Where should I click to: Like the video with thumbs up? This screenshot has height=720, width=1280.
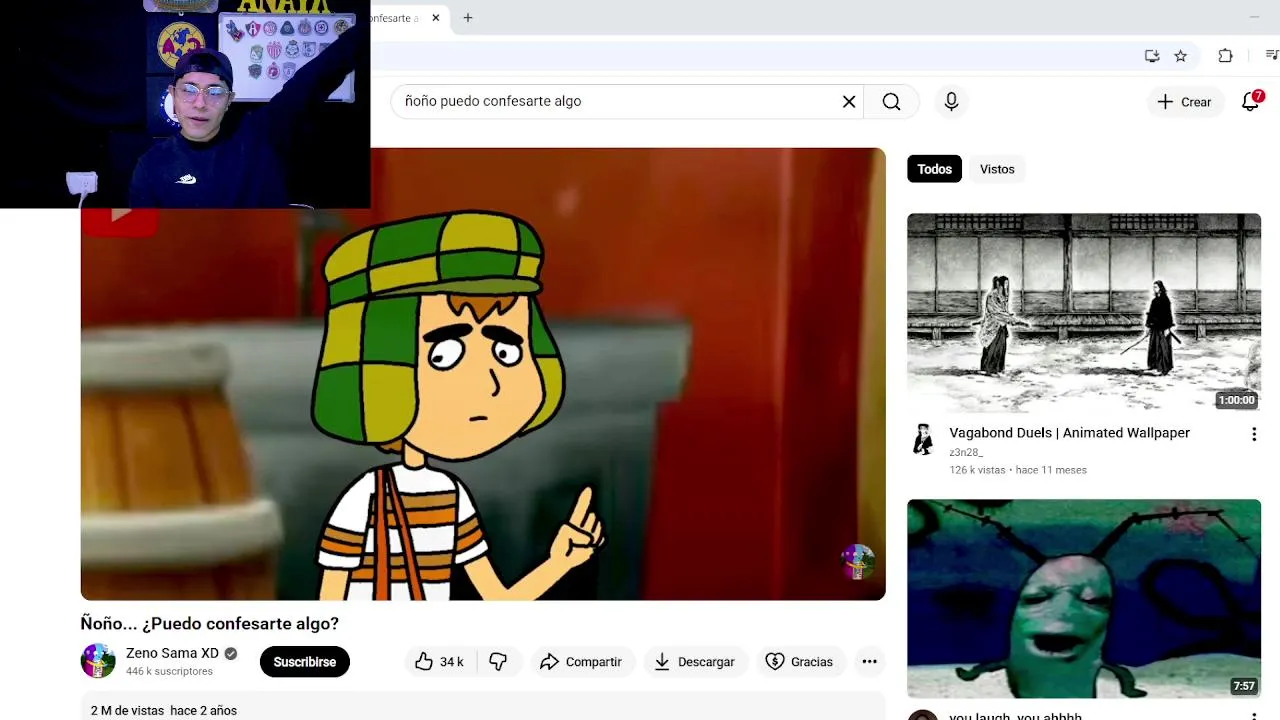point(439,662)
